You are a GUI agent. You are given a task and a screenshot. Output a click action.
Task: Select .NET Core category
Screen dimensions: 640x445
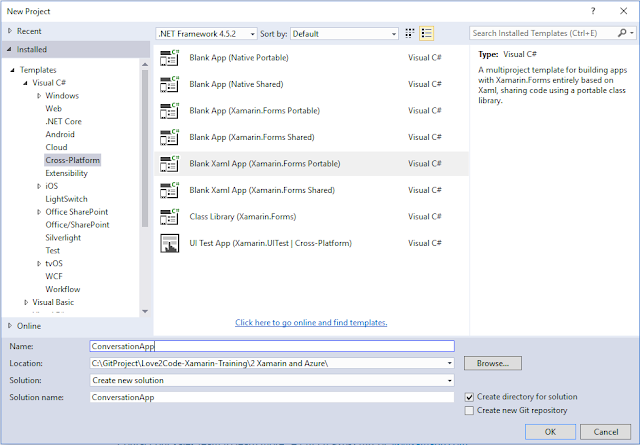coord(63,121)
